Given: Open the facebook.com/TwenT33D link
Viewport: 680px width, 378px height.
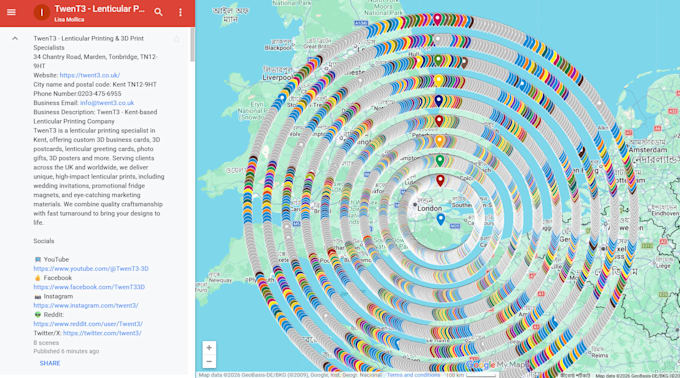Looking at the screenshot, I should [89, 287].
